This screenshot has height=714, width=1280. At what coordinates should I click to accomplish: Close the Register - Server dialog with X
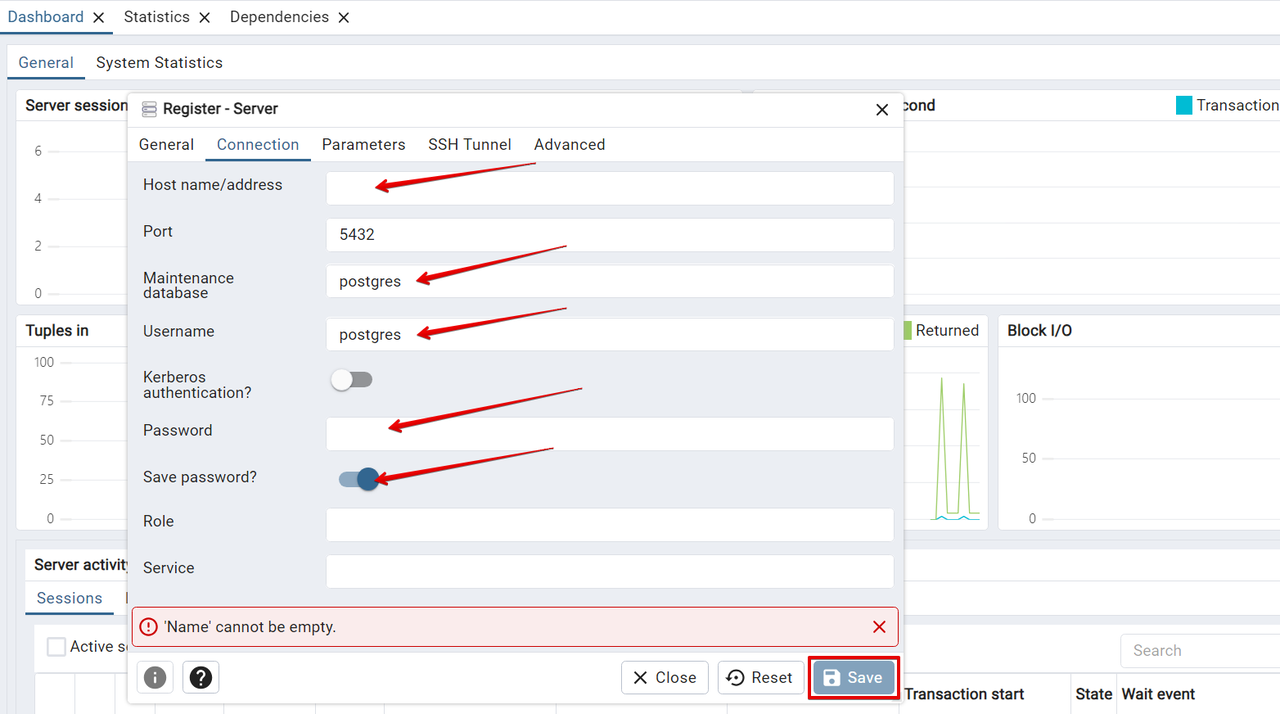(x=882, y=110)
